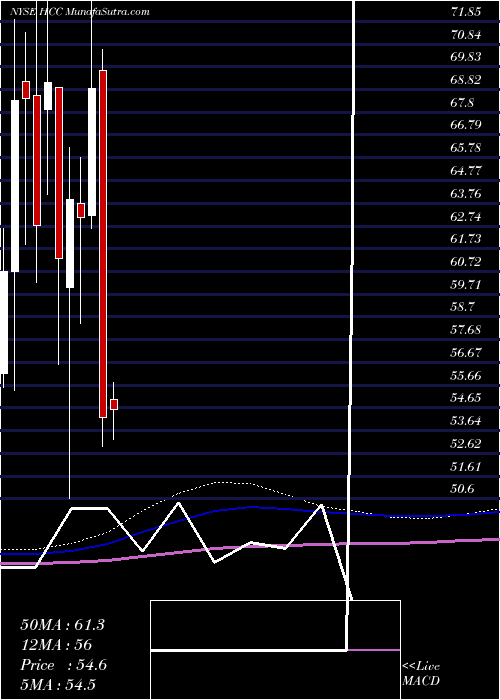Click the 55.66 price axis label

[x=466, y=376]
